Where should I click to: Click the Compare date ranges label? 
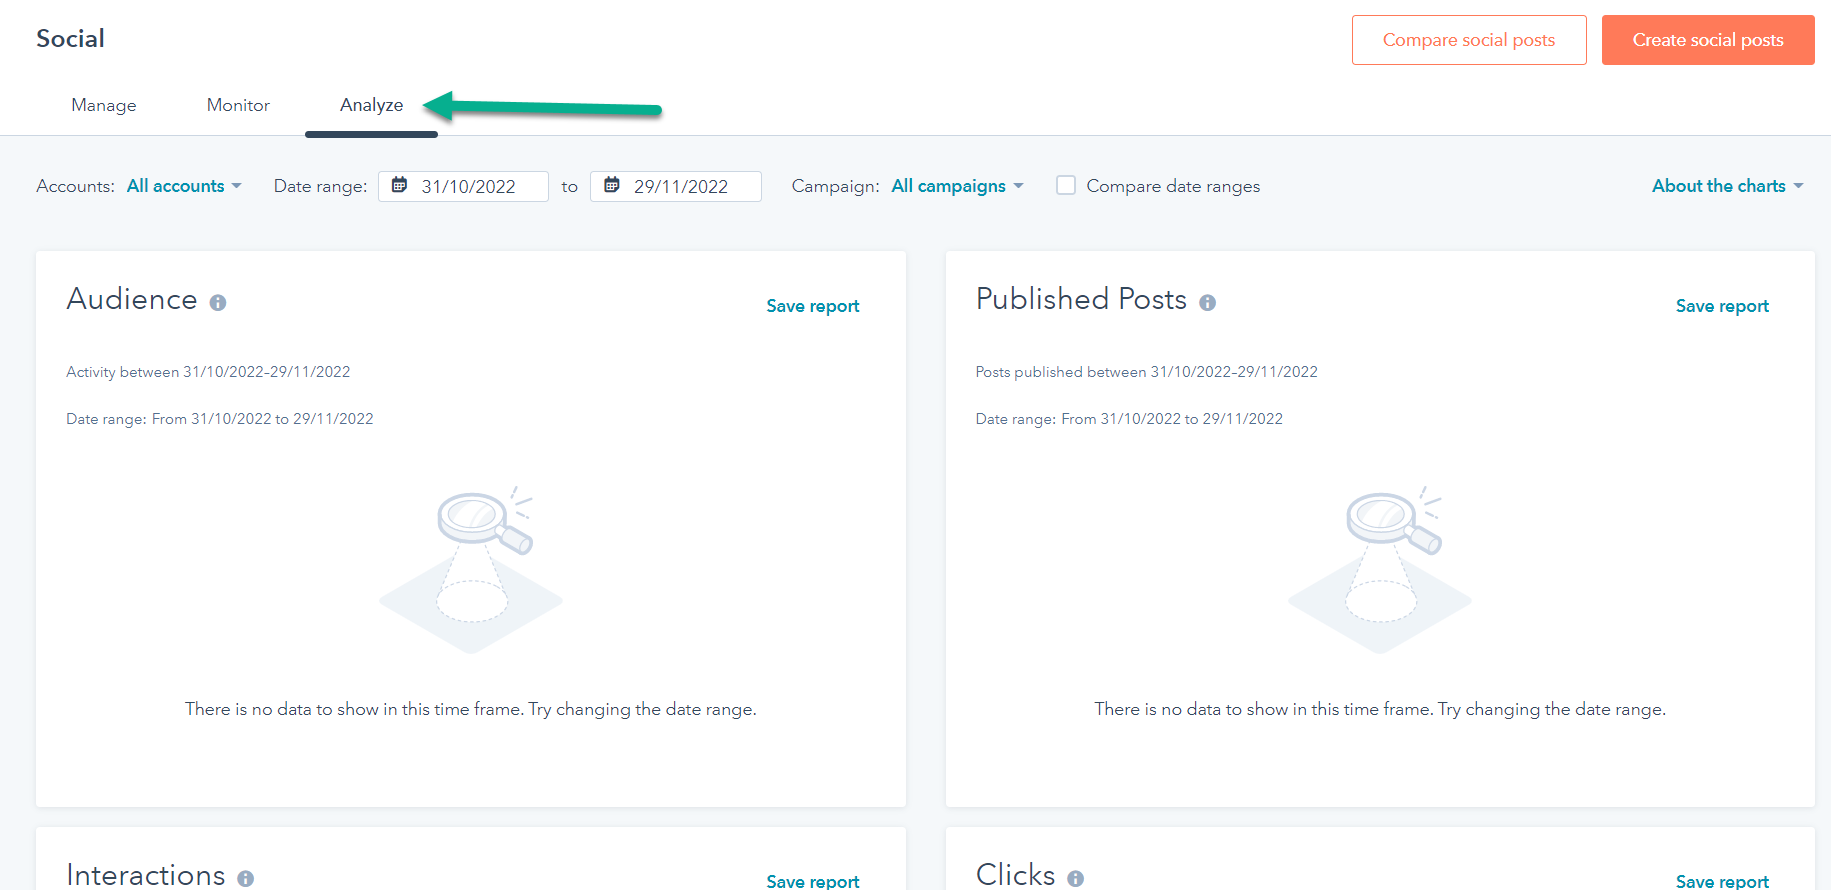(1173, 186)
